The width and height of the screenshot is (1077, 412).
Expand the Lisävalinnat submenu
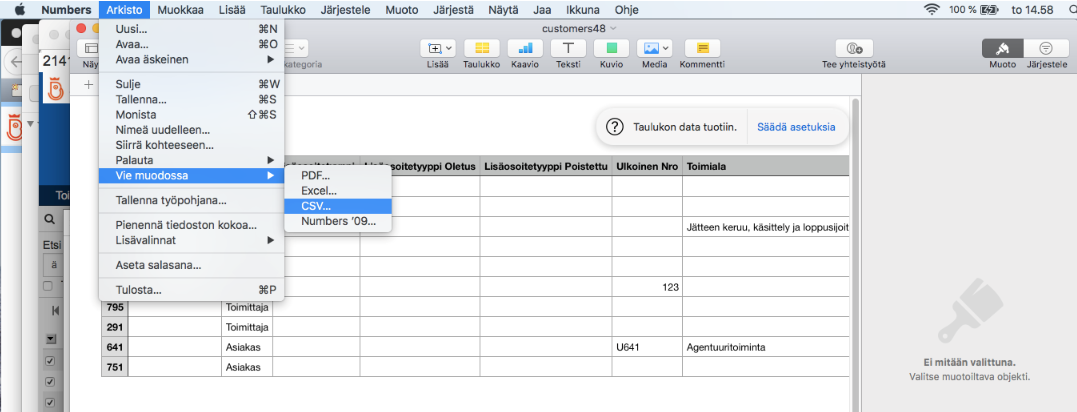tap(190, 240)
